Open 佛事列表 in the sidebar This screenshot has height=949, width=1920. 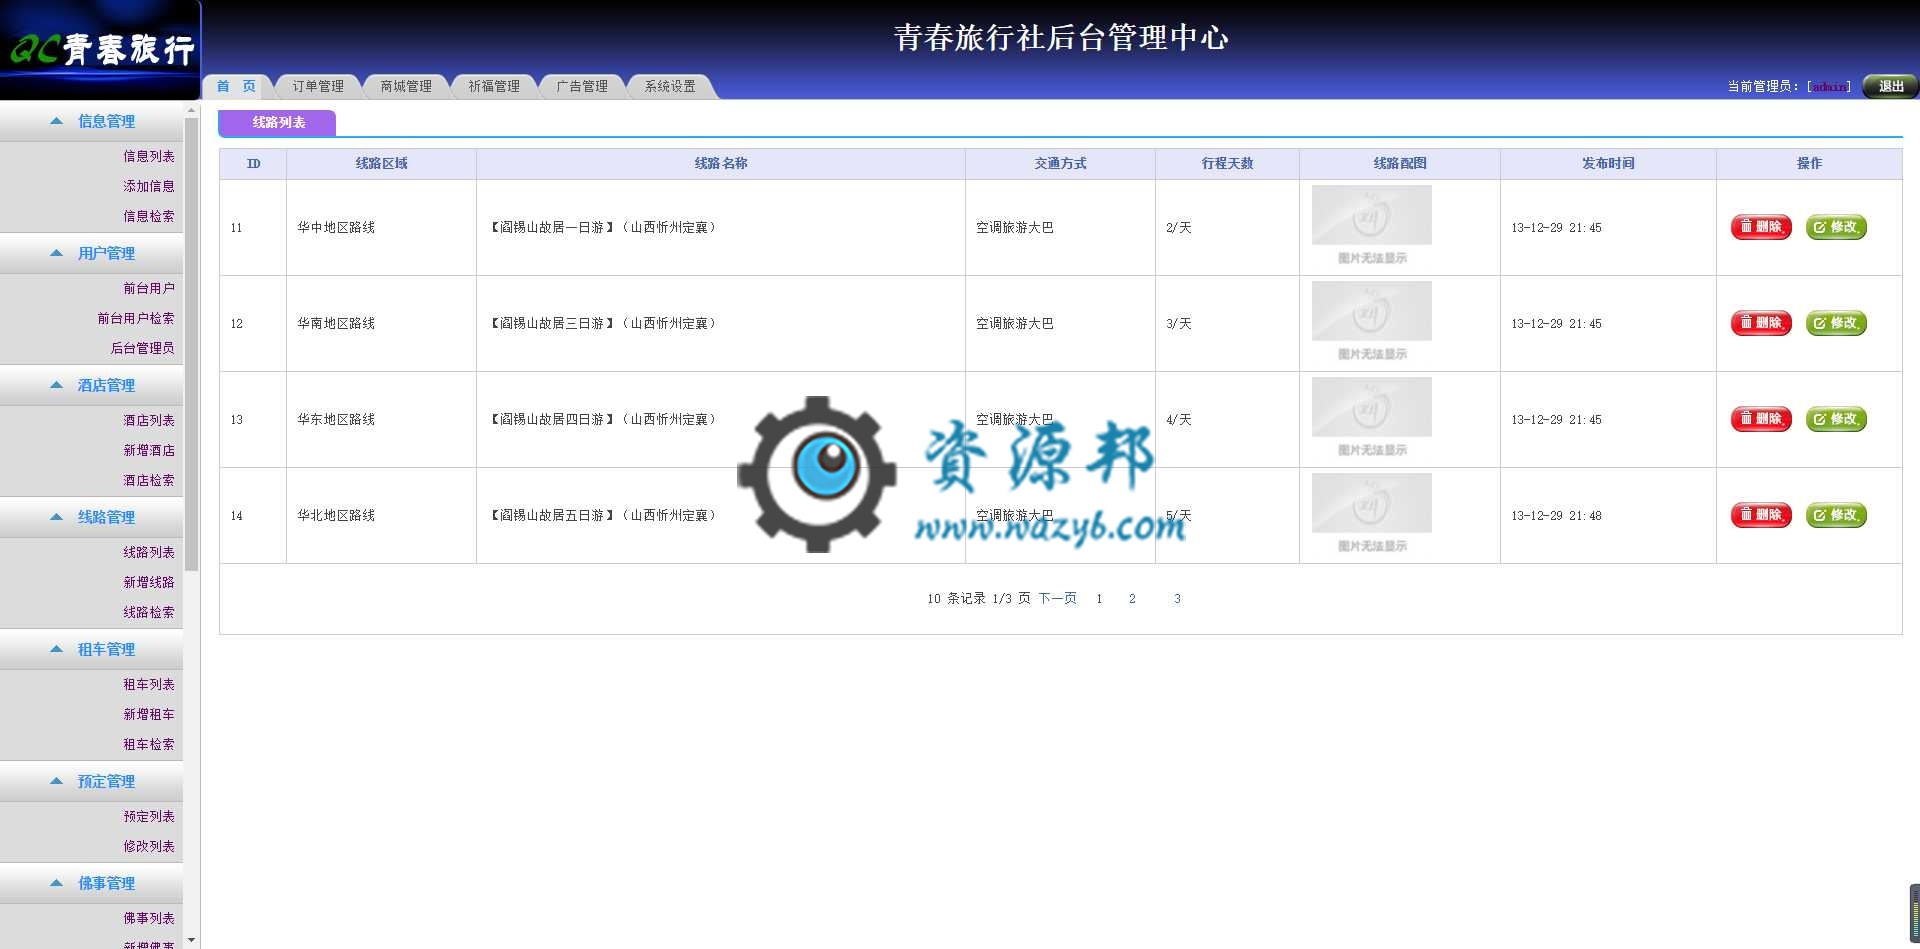tap(149, 918)
